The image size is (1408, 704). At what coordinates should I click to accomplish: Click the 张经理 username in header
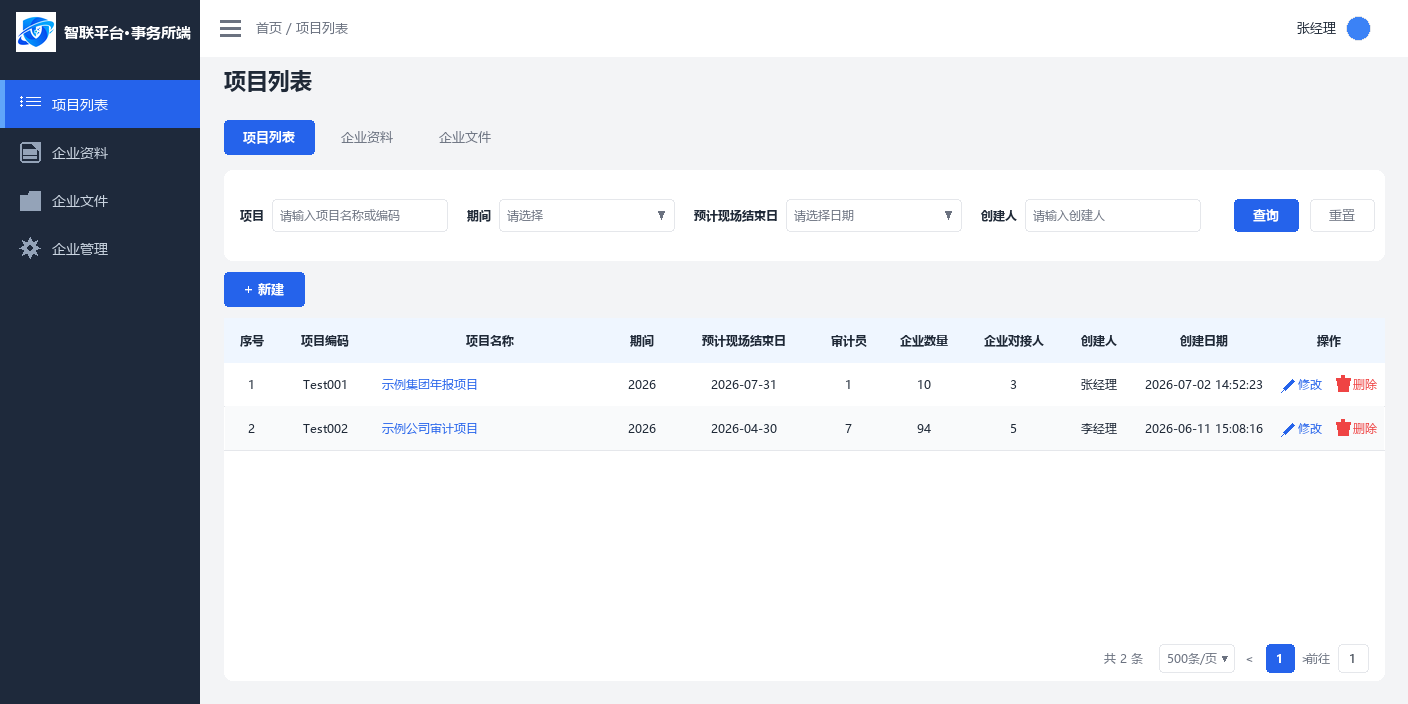(x=1316, y=28)
